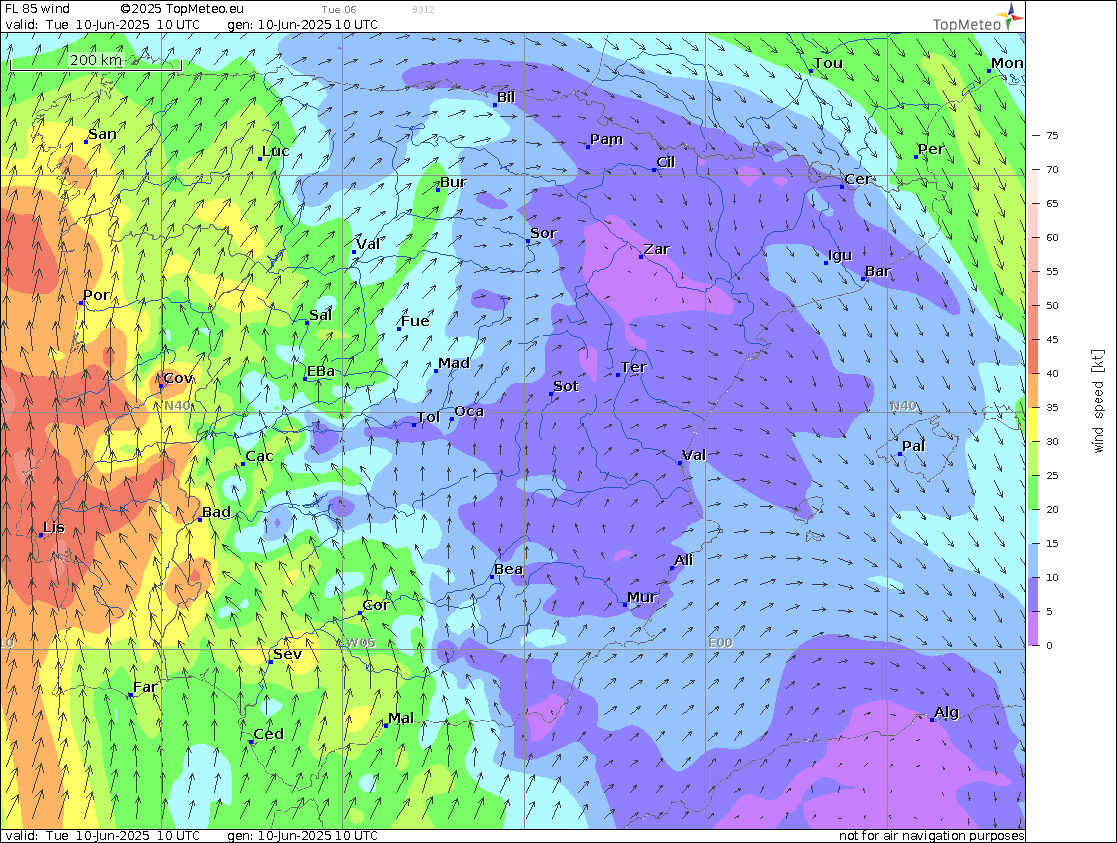The image size is (1117, 843).
Task: Click the 'EBa' city label
Action: pos(321,371)
